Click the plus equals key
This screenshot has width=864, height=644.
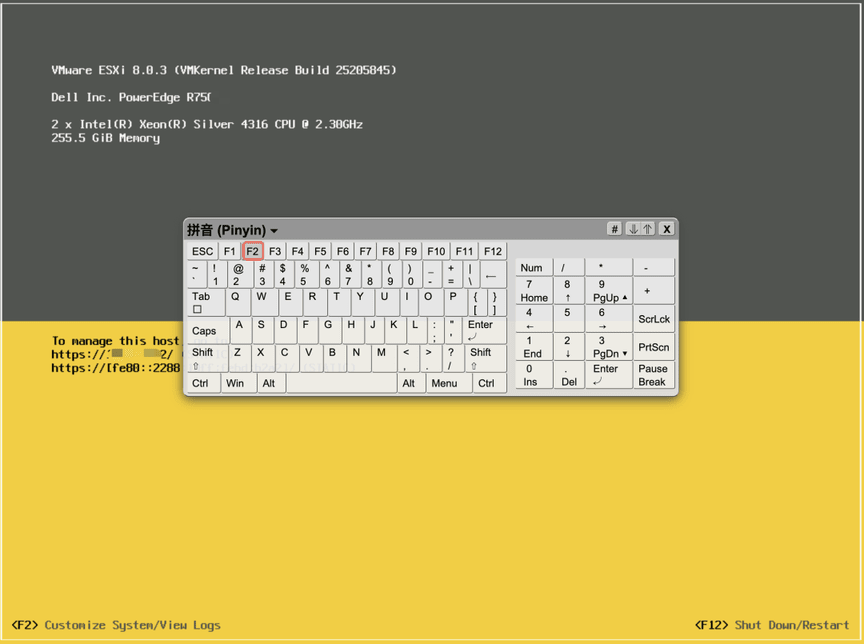pos(452,274)
